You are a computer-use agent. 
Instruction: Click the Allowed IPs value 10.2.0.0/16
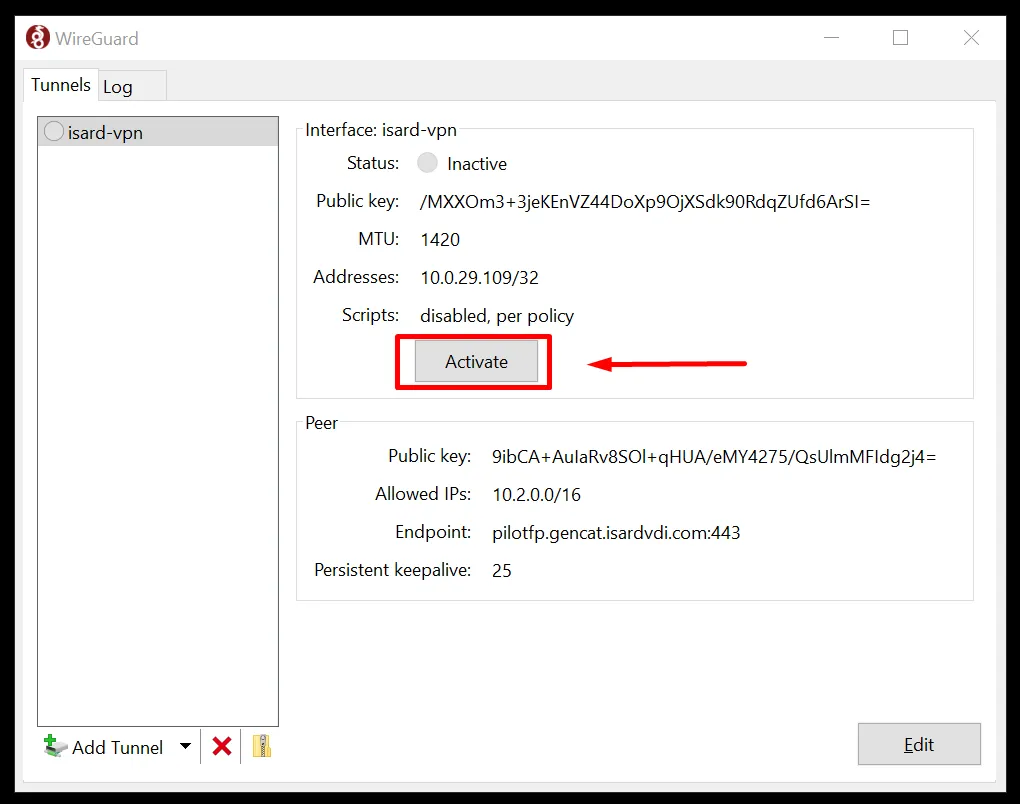pos(536,495)
